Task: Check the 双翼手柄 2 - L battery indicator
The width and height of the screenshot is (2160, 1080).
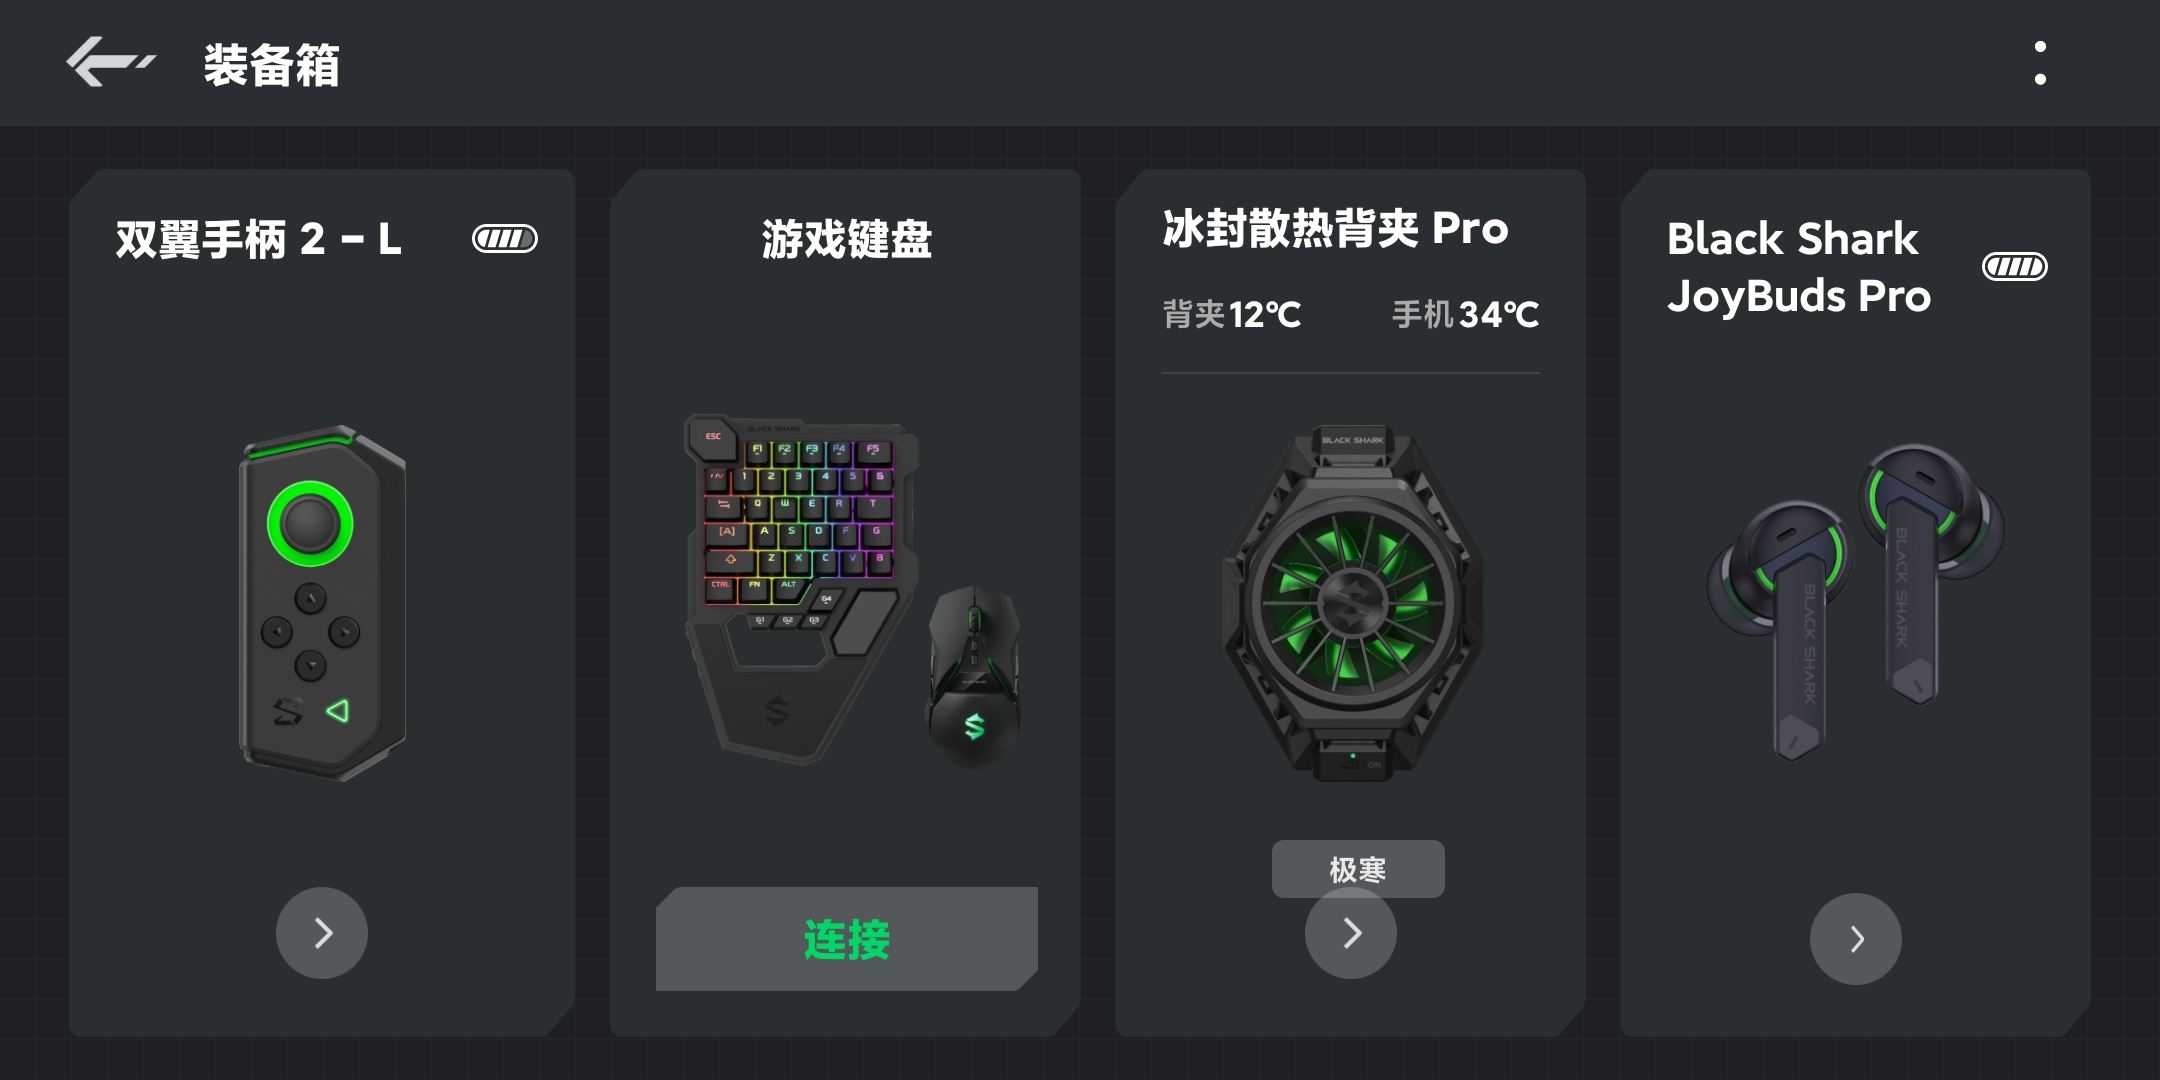Action: pos(505,239)
